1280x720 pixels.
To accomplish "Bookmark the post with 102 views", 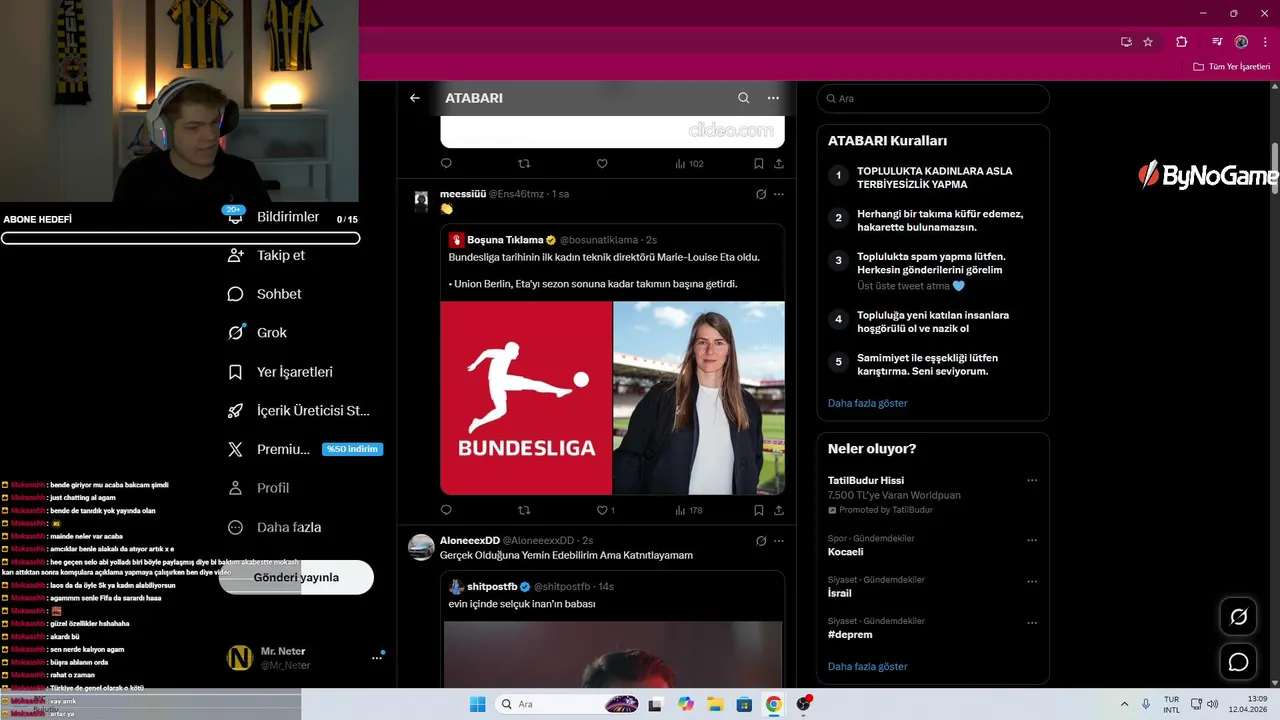I will 759,163.
